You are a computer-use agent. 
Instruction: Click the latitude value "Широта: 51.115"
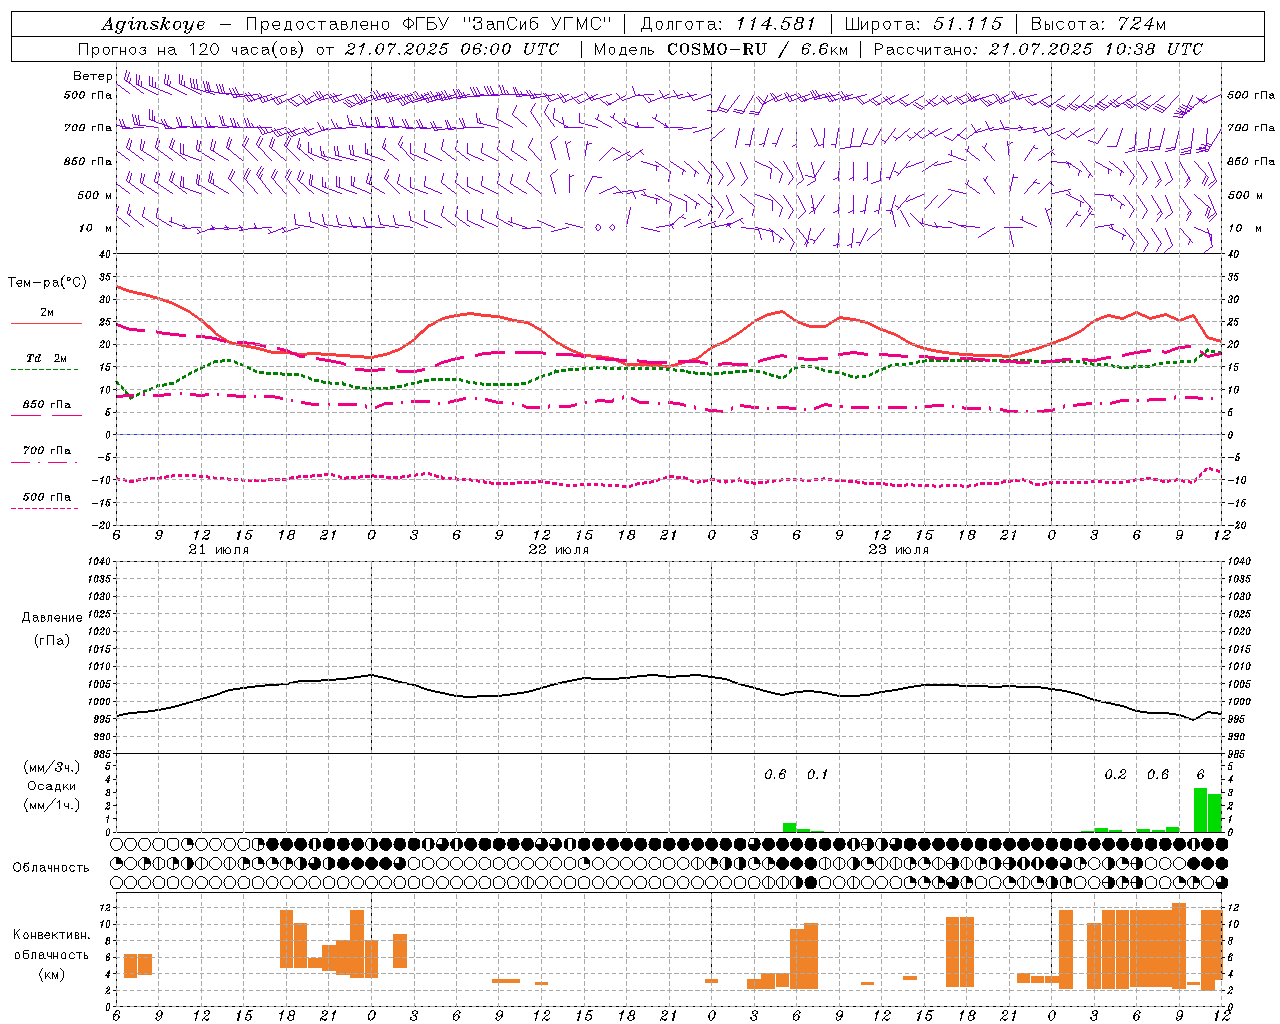(923, 24)
